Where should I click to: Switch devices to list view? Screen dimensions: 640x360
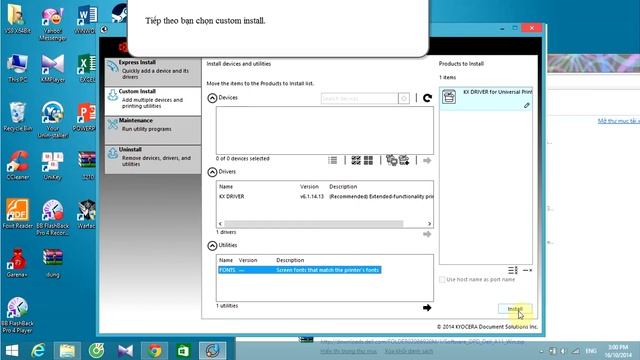pyautogui.click(x=333, y=160)
